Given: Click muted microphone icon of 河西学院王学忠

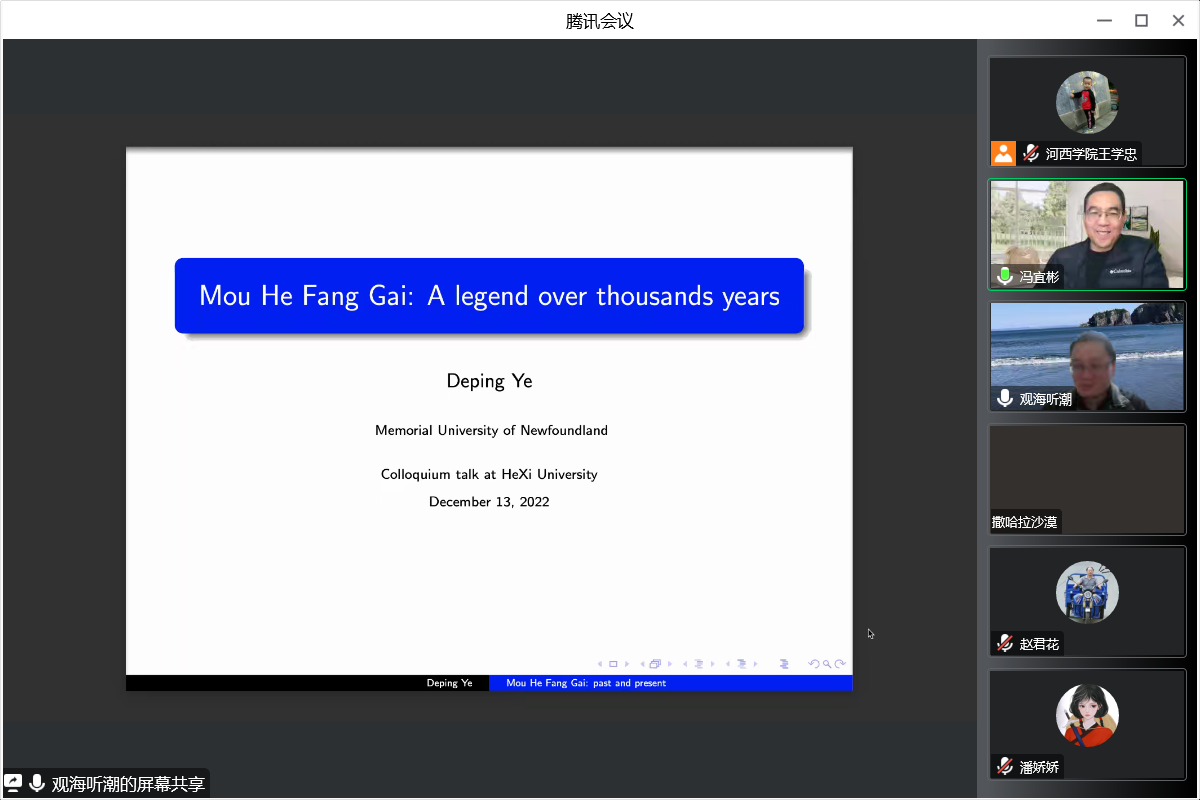Looking at the screenshot, I should coord(1030,154).
